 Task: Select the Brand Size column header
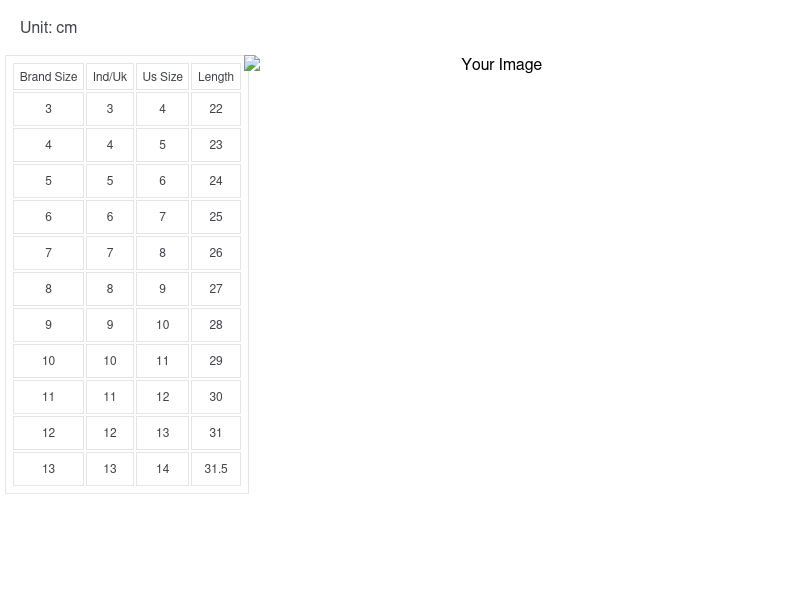coord(48,77)
